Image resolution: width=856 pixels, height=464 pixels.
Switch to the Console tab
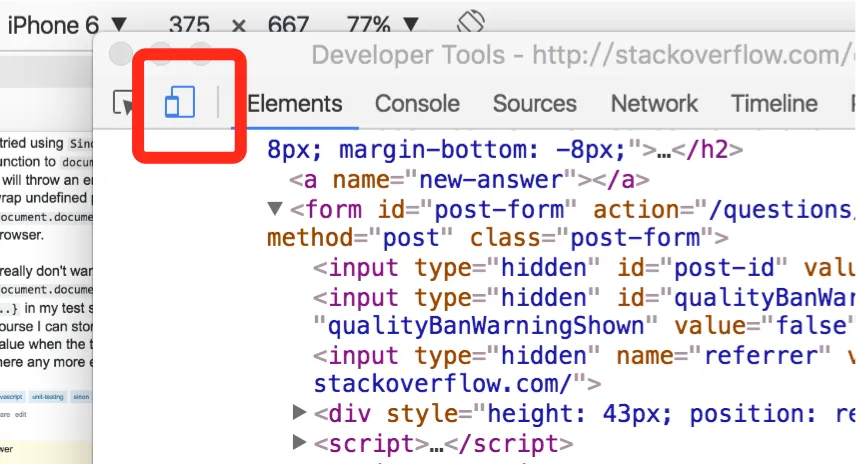click(417, 103)
